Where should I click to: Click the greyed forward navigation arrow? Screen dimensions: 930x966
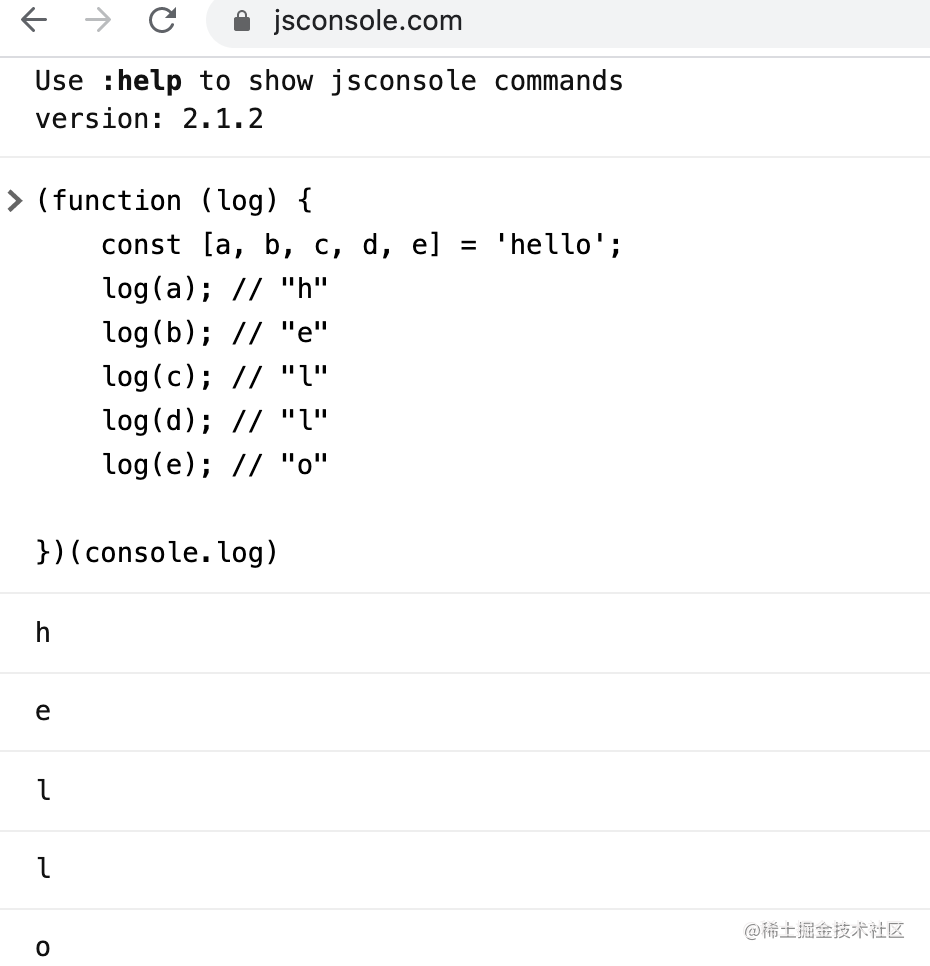pos(97,20)
